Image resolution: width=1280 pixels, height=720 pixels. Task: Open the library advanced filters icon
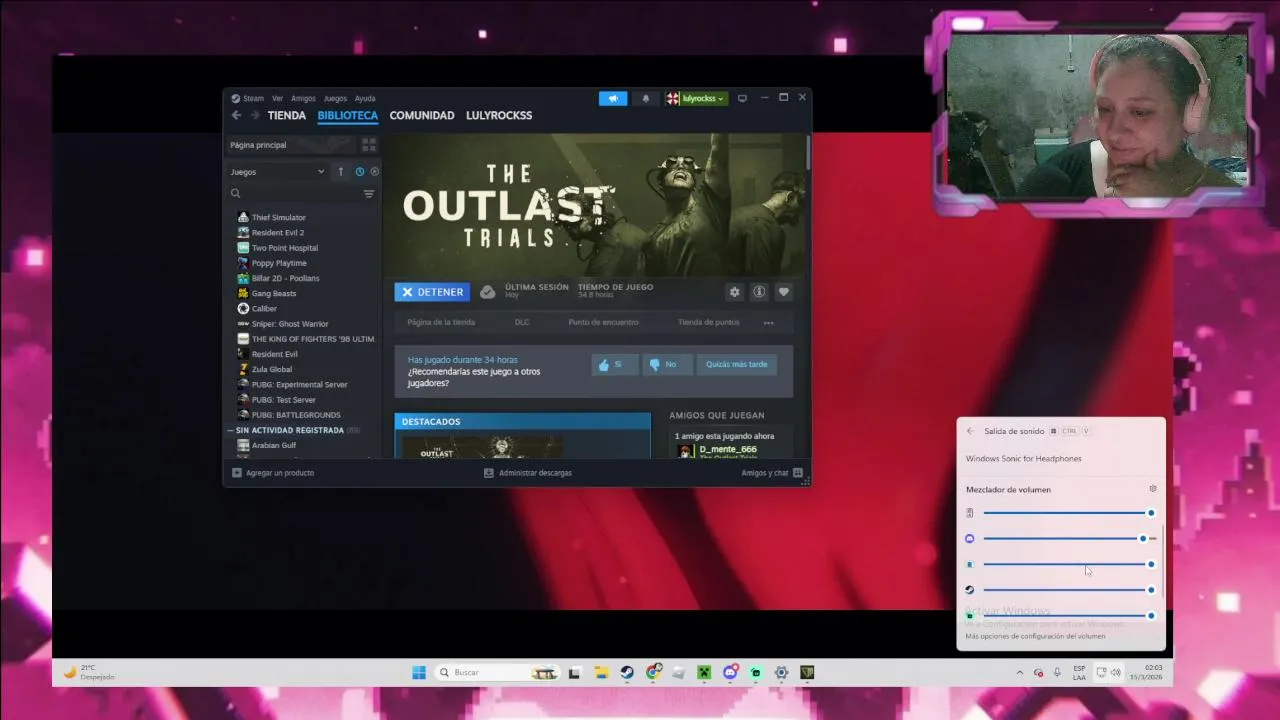(x=369, y=194)
